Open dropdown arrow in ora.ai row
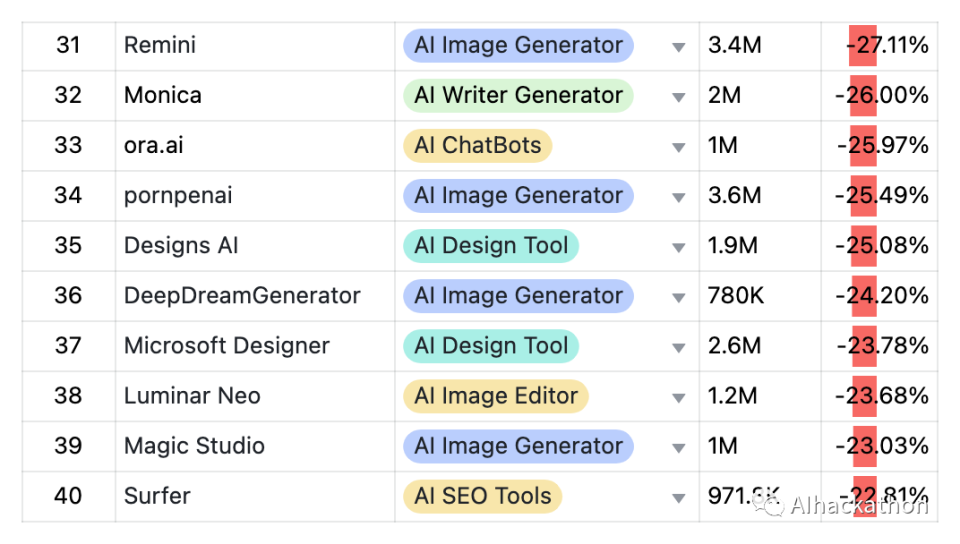Screen dimensions: 960x544 pos(679,147)
